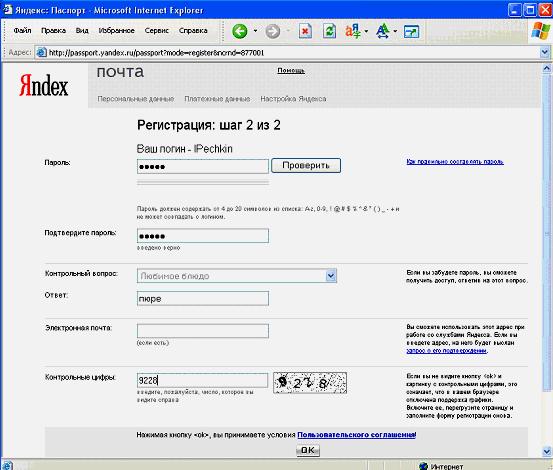The image size is (553, 470).
Task: Click the Регистрация: шаг 2 из 2 heading
Action: coord(209,125)
